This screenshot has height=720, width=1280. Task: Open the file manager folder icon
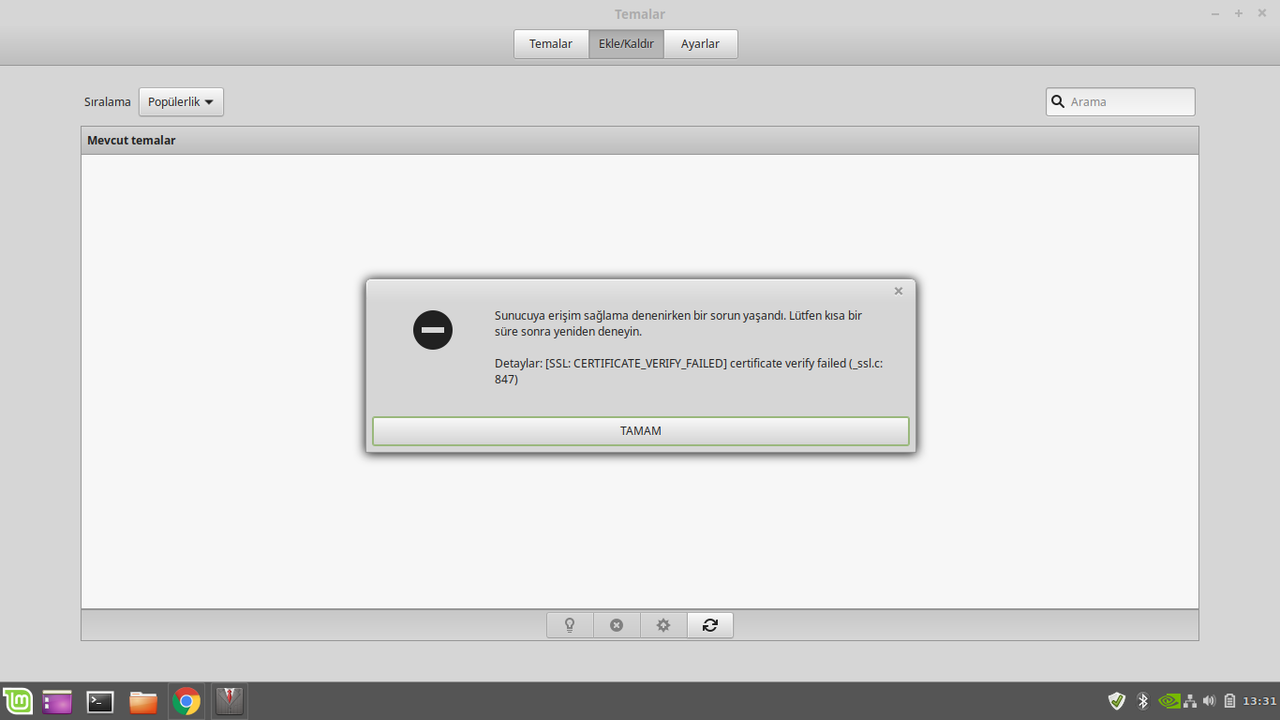[143, 702]
